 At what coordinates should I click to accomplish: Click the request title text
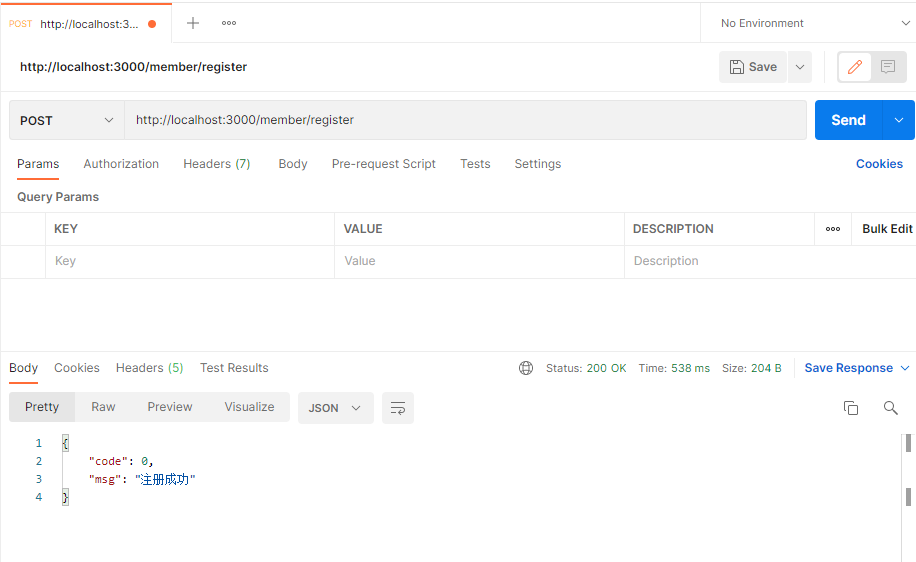(133, 67)
